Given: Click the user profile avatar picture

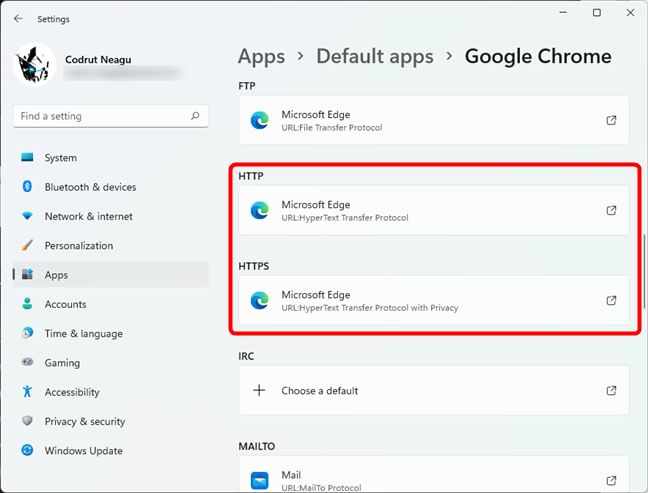Looking at the screenshot, I should click(34, 65).
